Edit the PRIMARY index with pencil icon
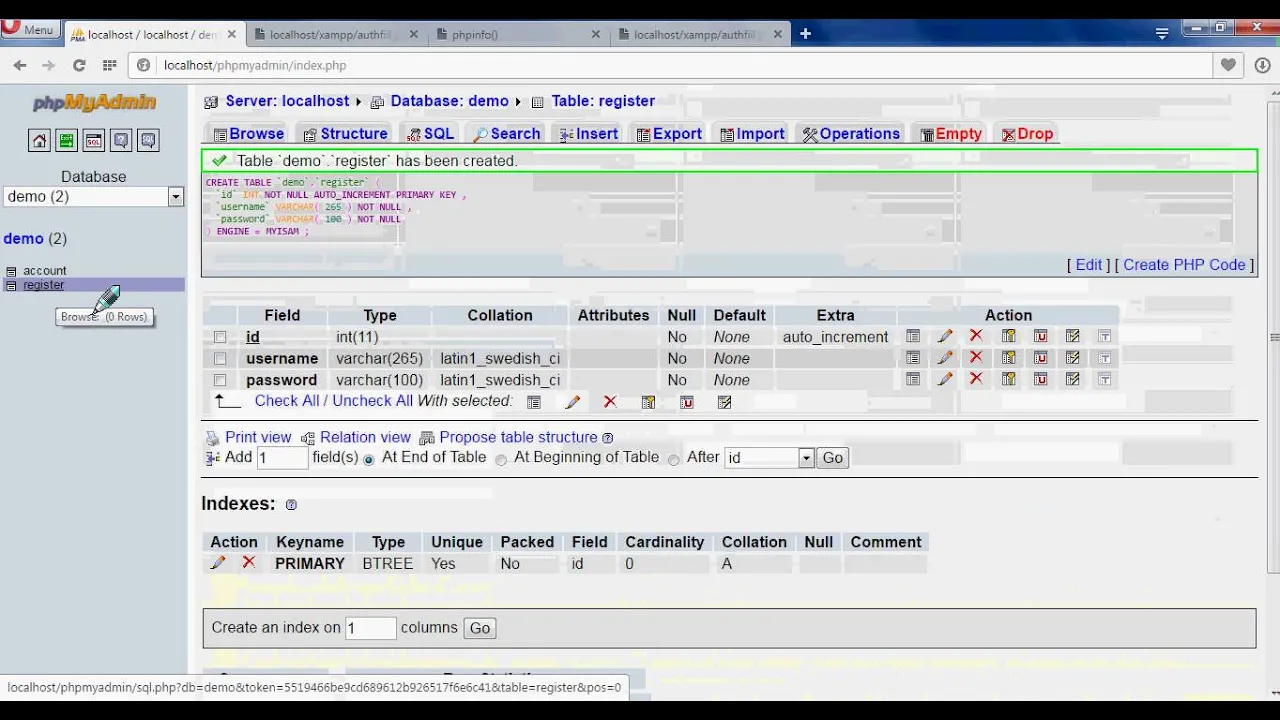Screen dimensions: 1280x720 point(218,563)
